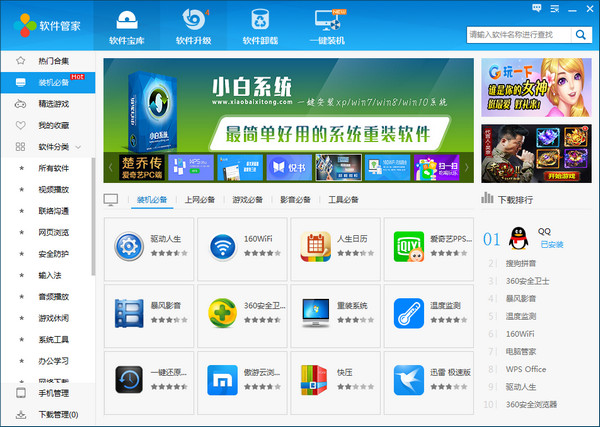Click the monitor icon beside category tabs
The width and height of the screenshot is (600, 427).
pyautogui.click(x=111, y=200)
